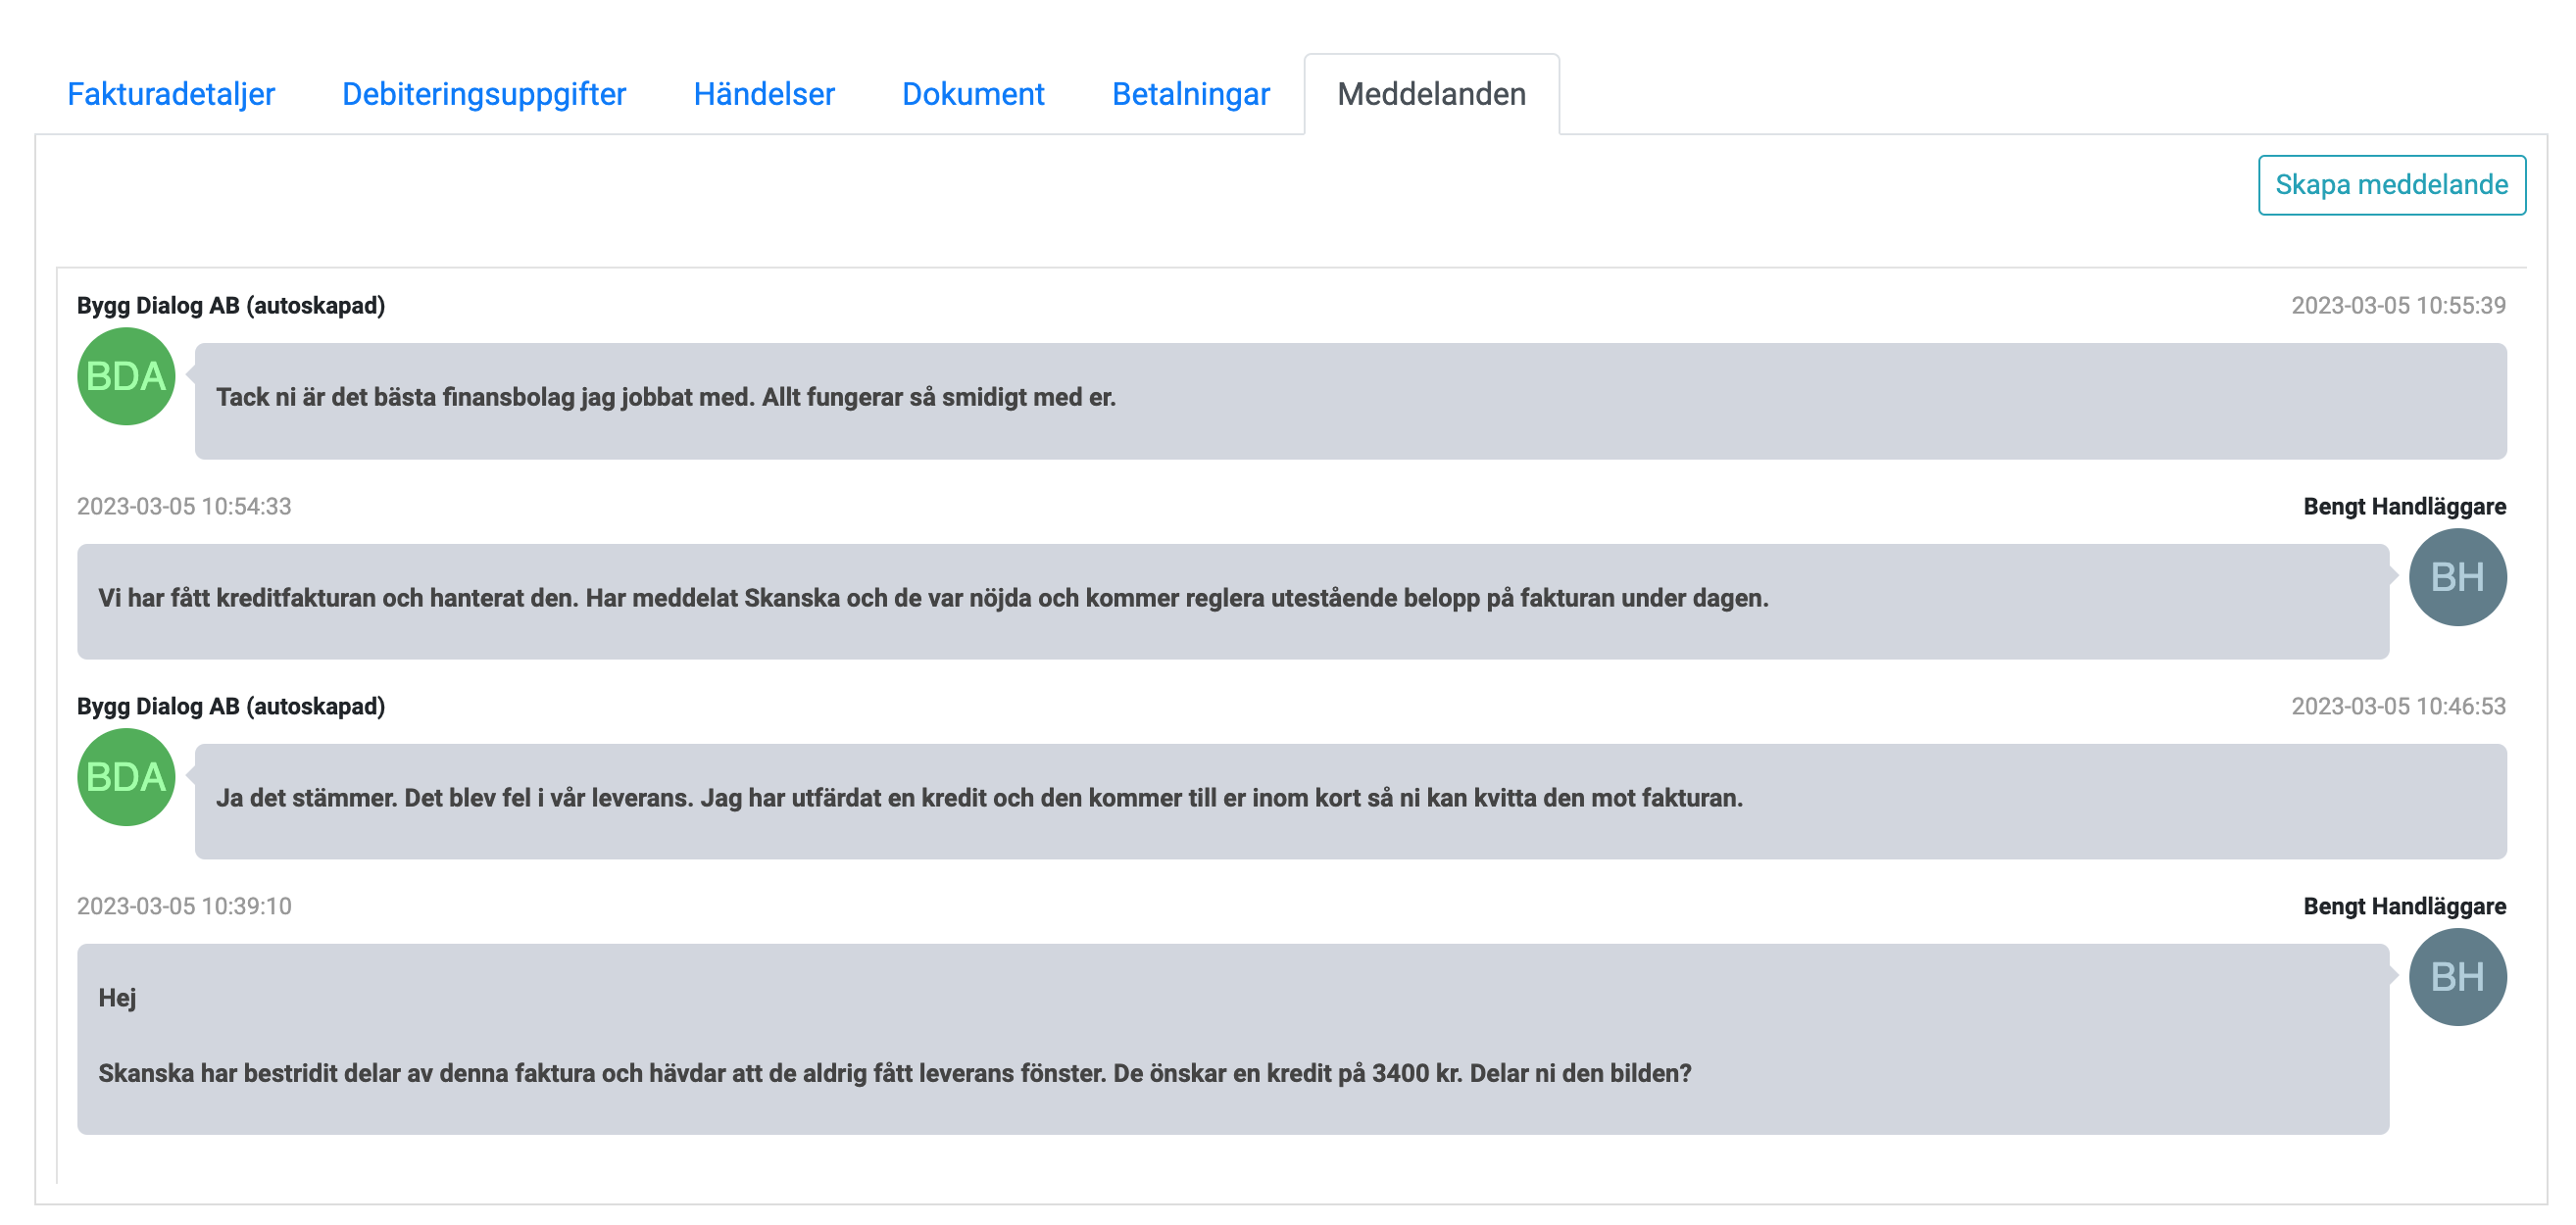Switch to the Debiteringsuppgifter tab

484,94
